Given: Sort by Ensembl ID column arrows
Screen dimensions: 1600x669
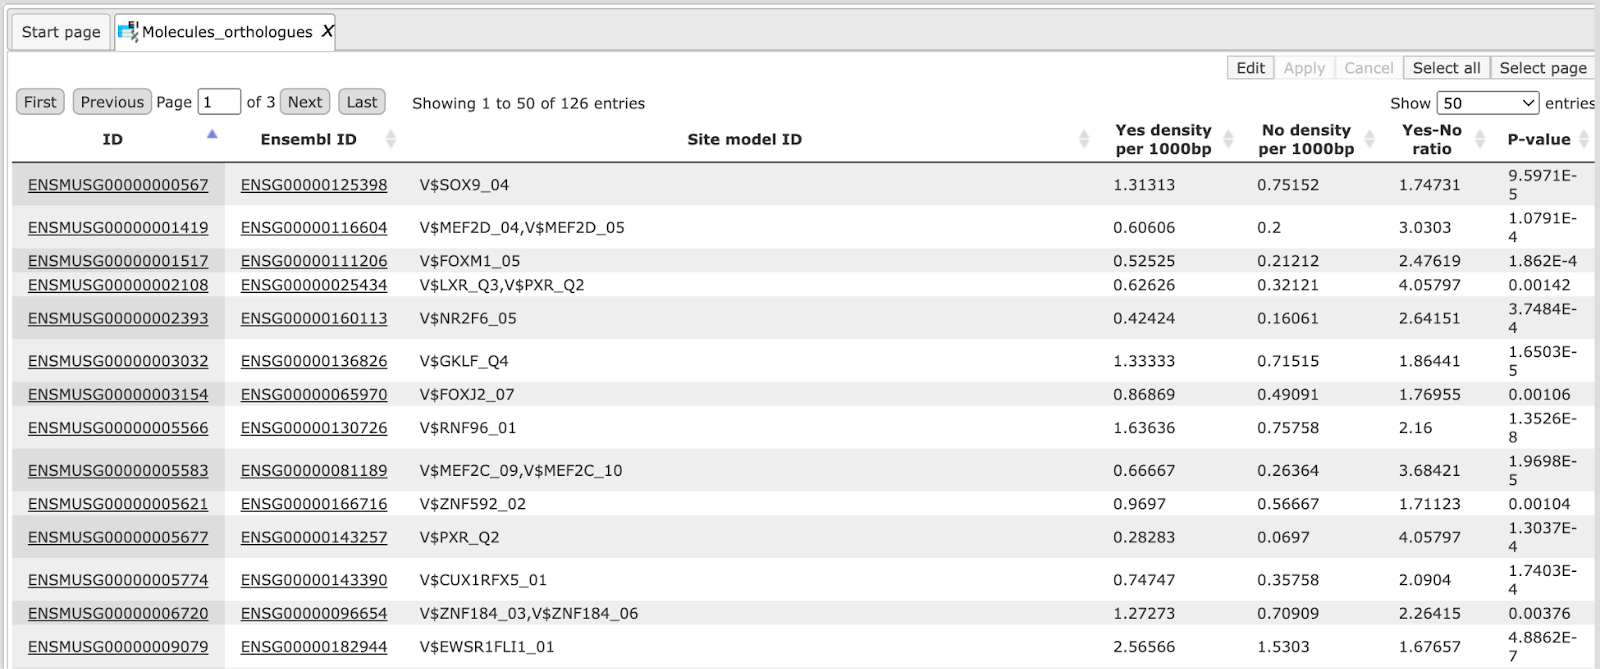Looking at the screenshot, I should 391,139.
